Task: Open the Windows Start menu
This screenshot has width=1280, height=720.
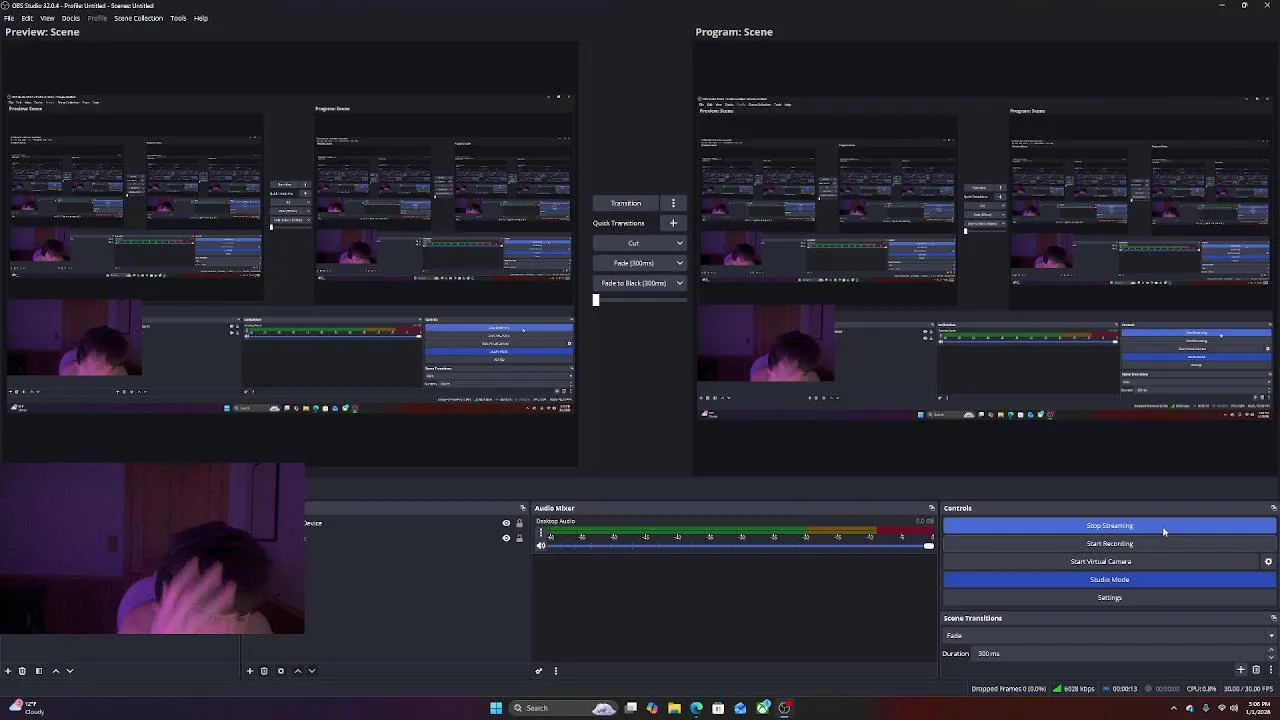Action: click(x=496, y=708)
